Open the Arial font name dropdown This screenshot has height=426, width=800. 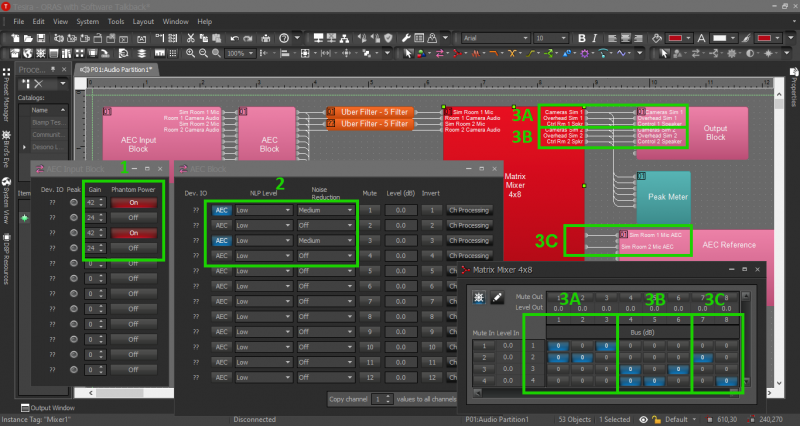click(495, 38)
